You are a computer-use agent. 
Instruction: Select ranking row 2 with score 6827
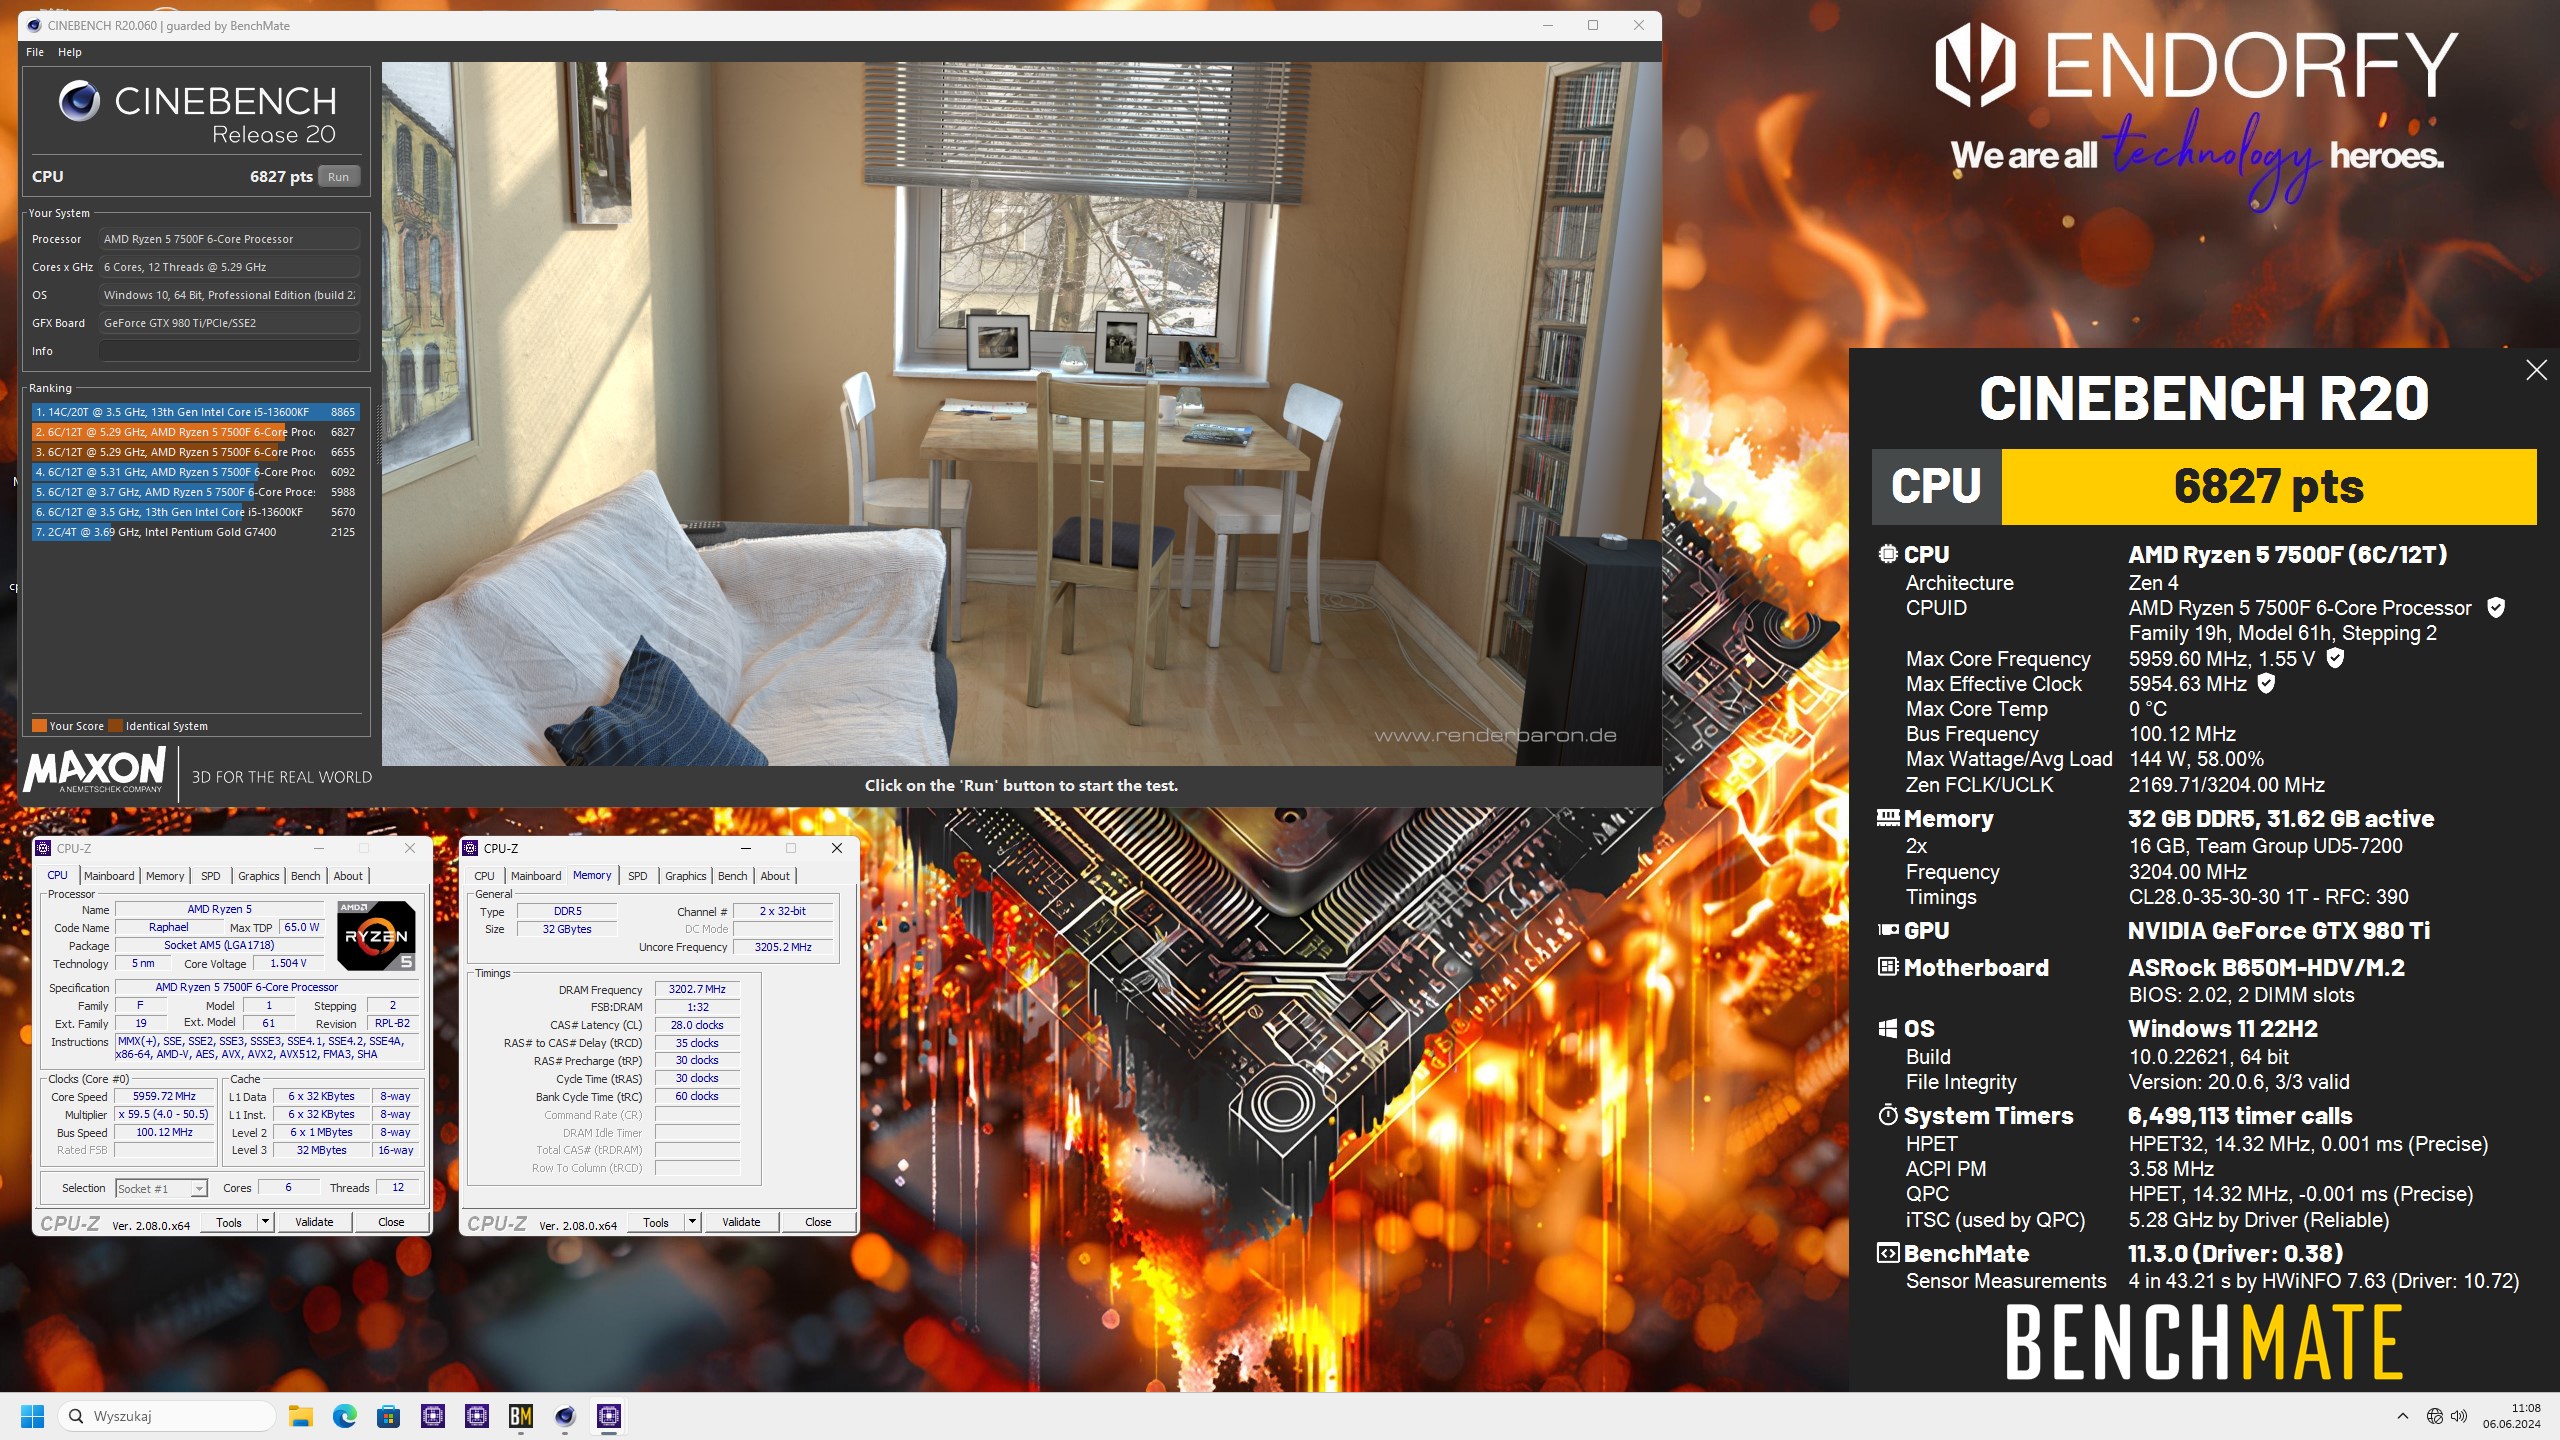(195, 432)
